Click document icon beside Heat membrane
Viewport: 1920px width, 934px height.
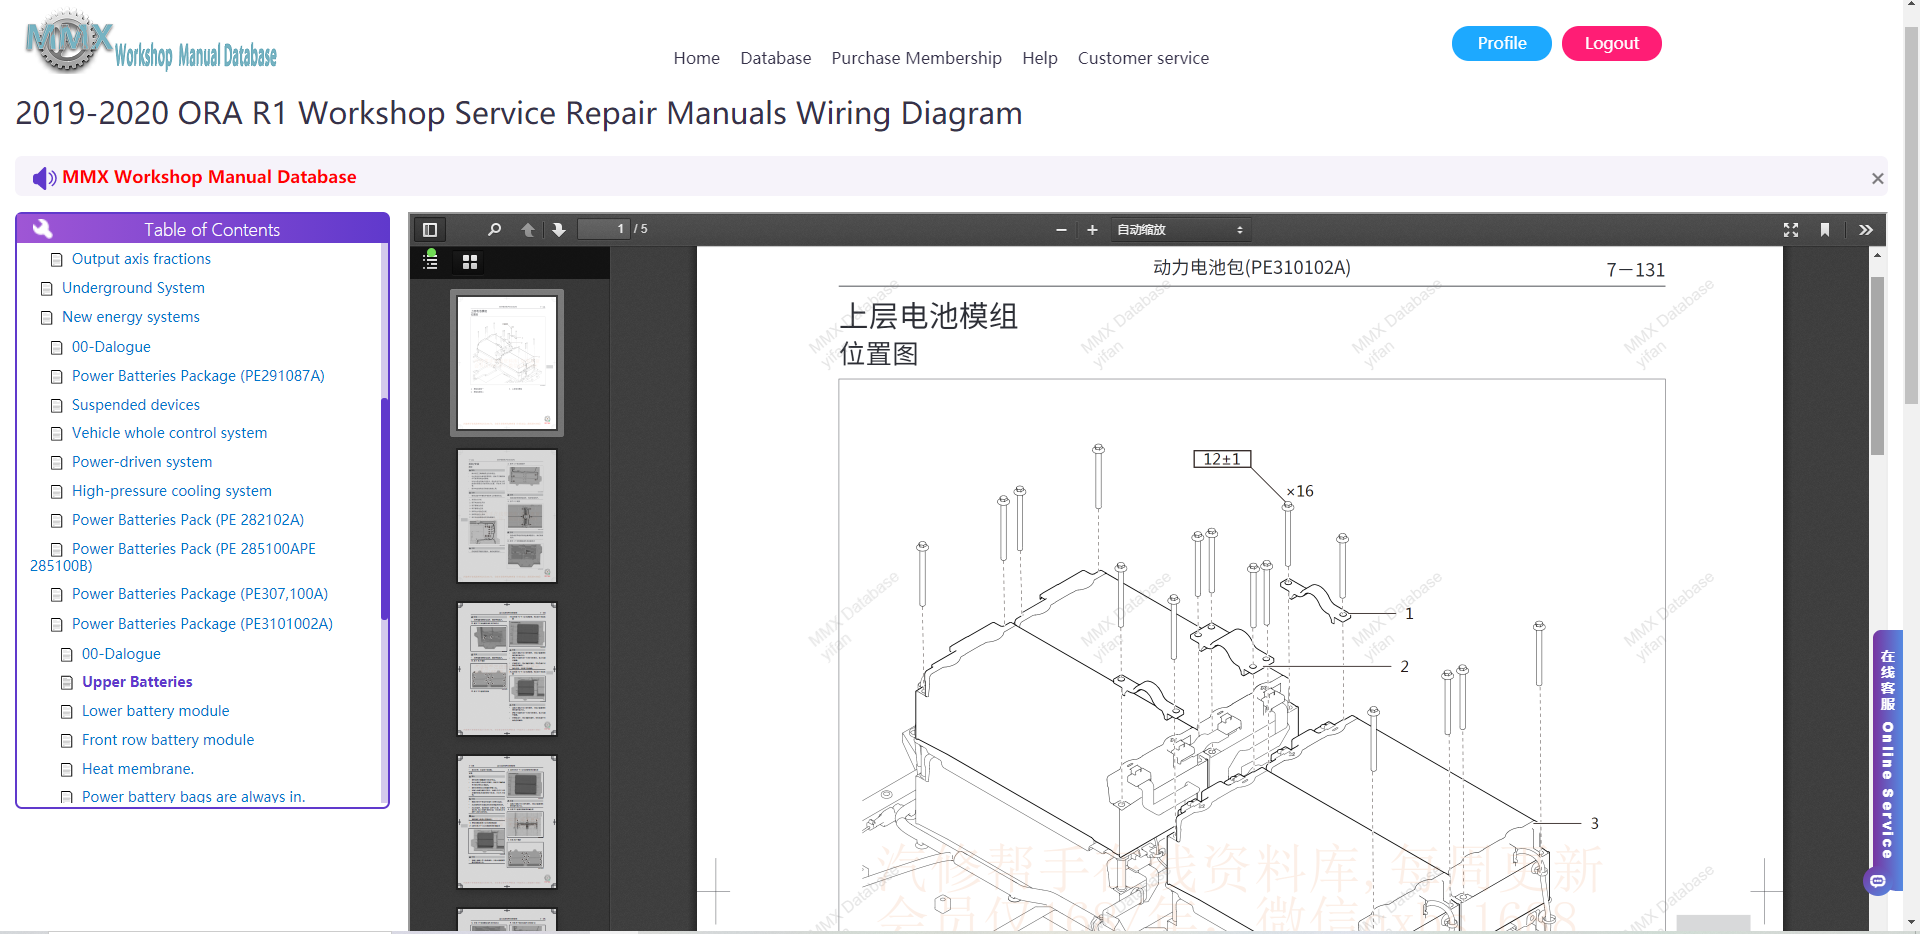67,770
